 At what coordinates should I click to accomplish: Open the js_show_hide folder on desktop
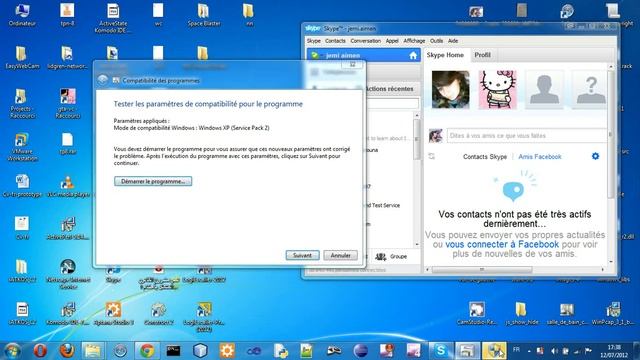pyautogui.click(x=521, y=313)
